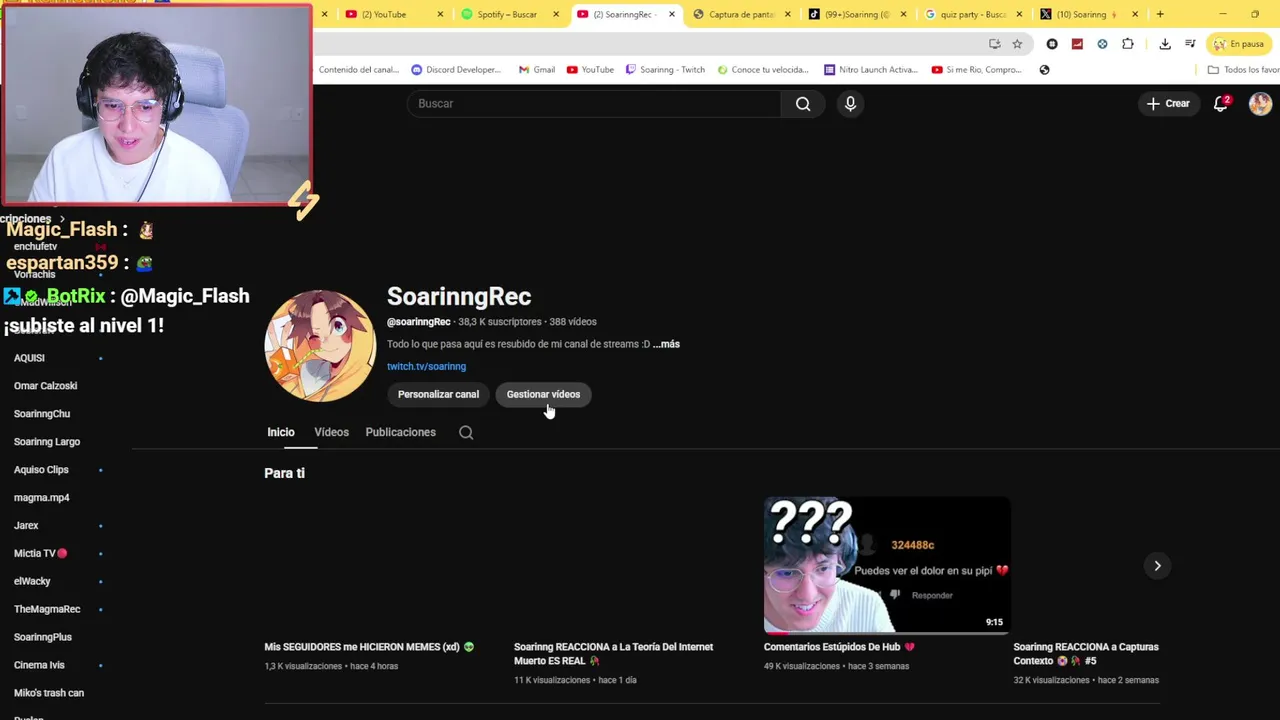Switch to quiz party Google browser tab
Image resolution: width=1280 pixels, height=720 pixels.
pos(973,14)
